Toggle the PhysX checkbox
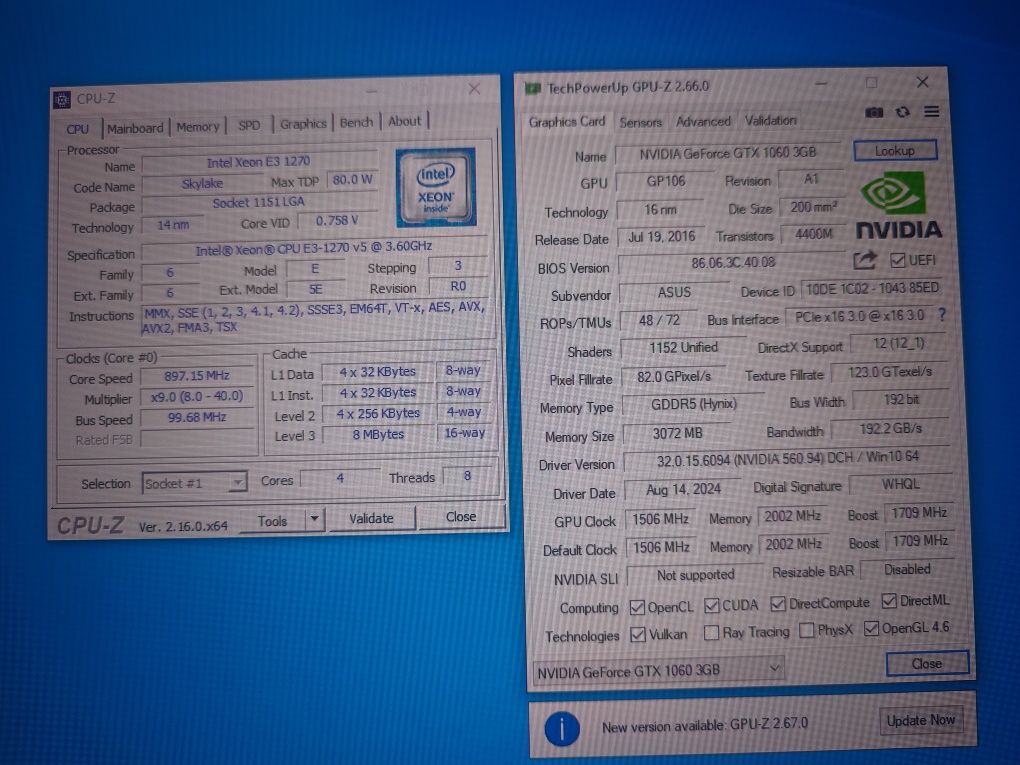The width and height of the screenshot is (1020, 765). tap(806, 630)
